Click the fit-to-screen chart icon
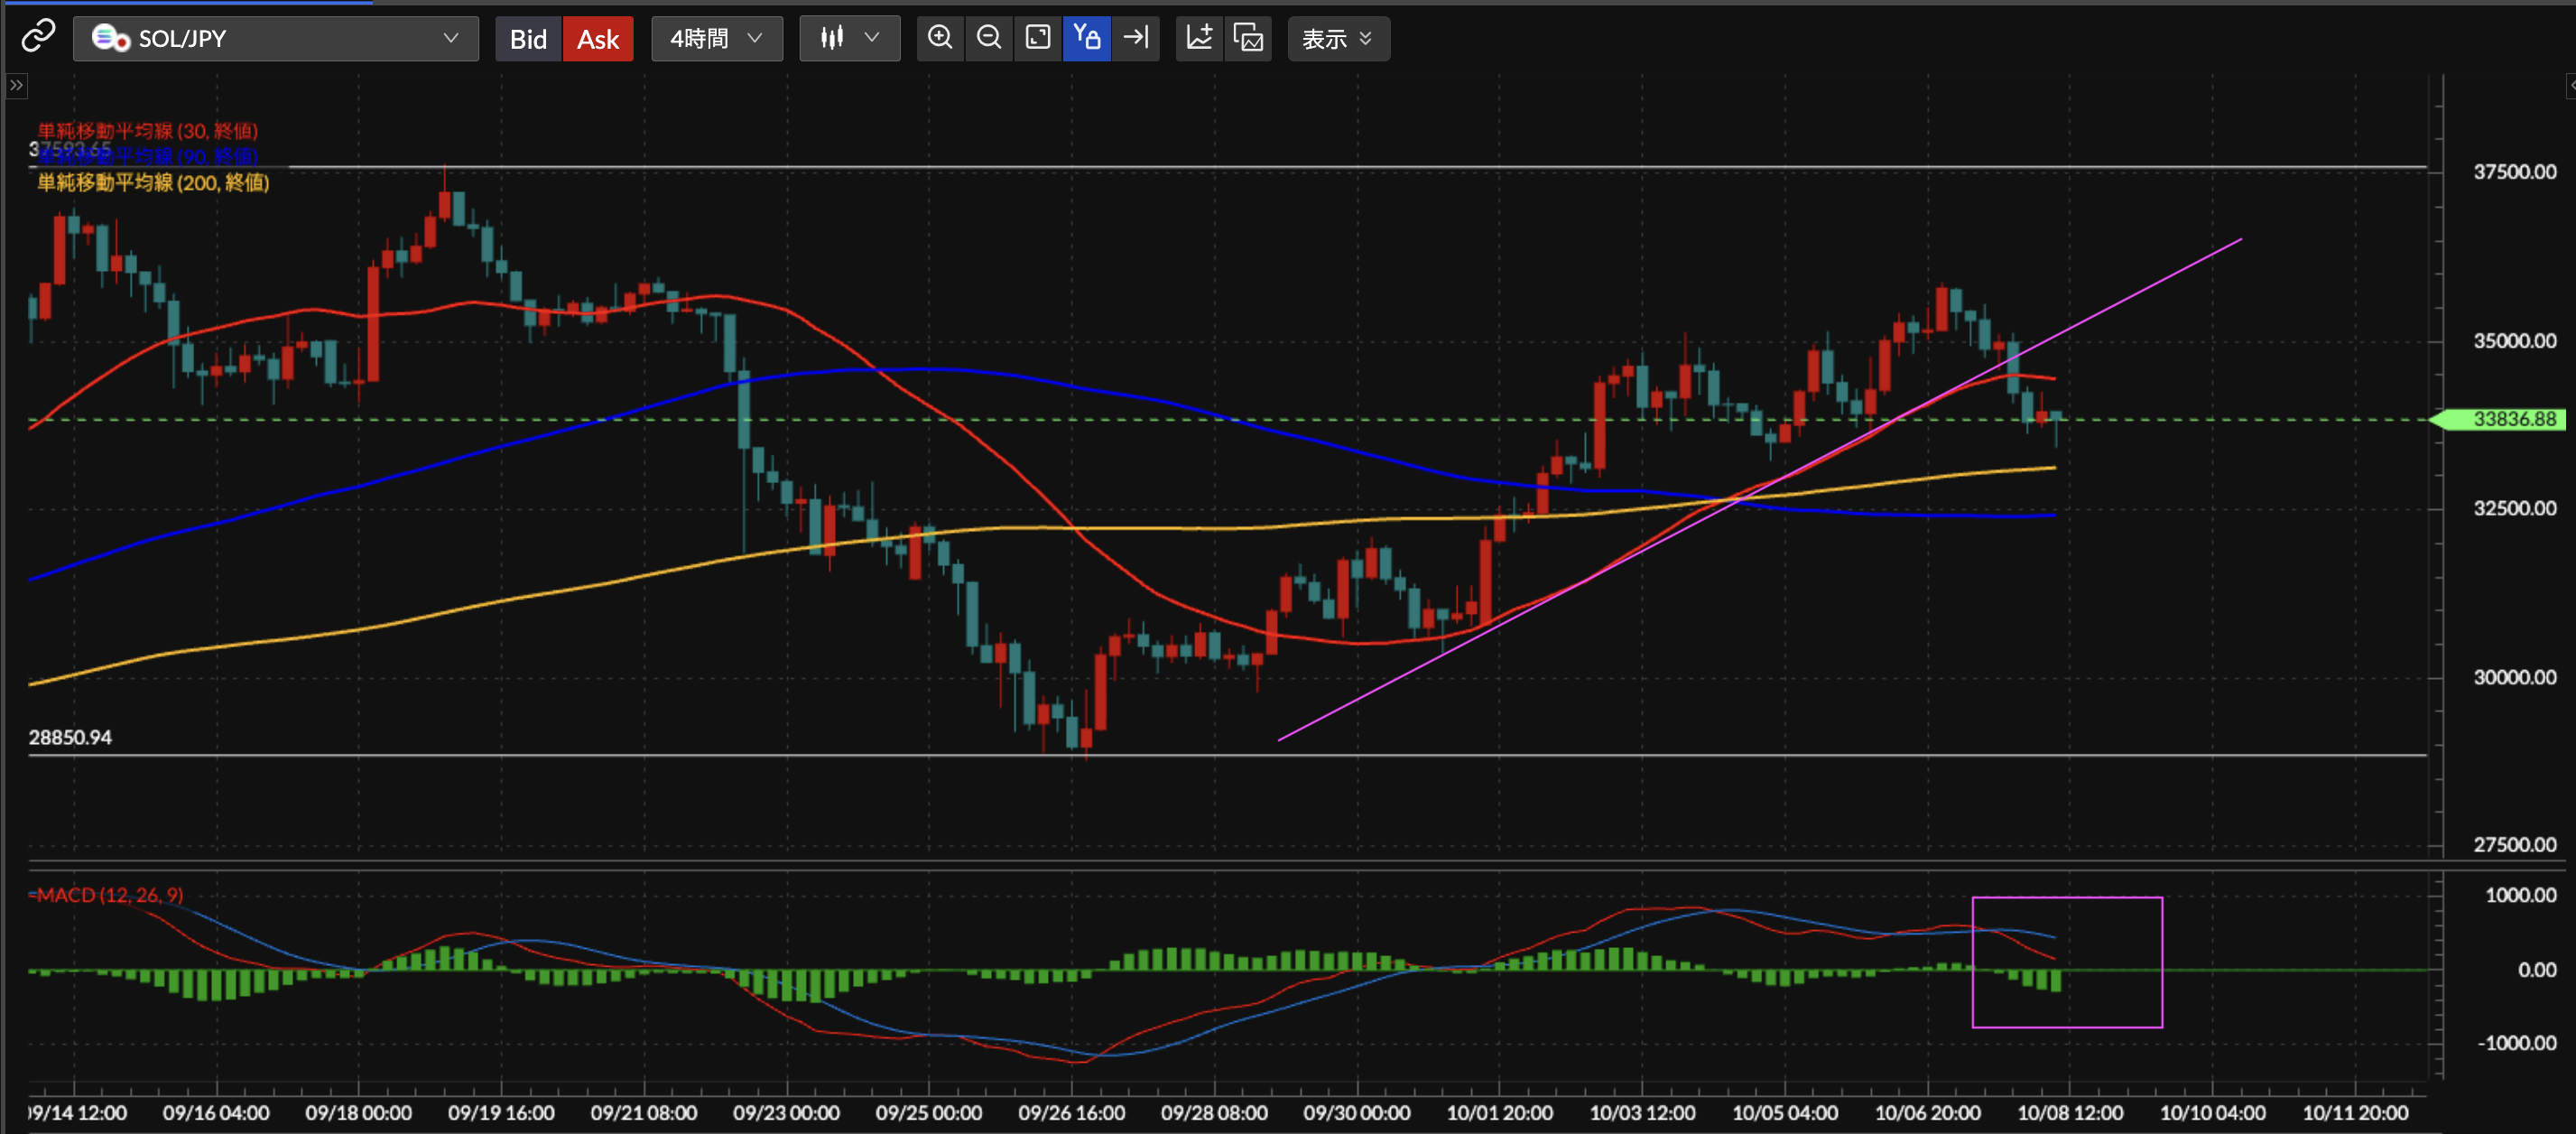 pos(1038,38)
